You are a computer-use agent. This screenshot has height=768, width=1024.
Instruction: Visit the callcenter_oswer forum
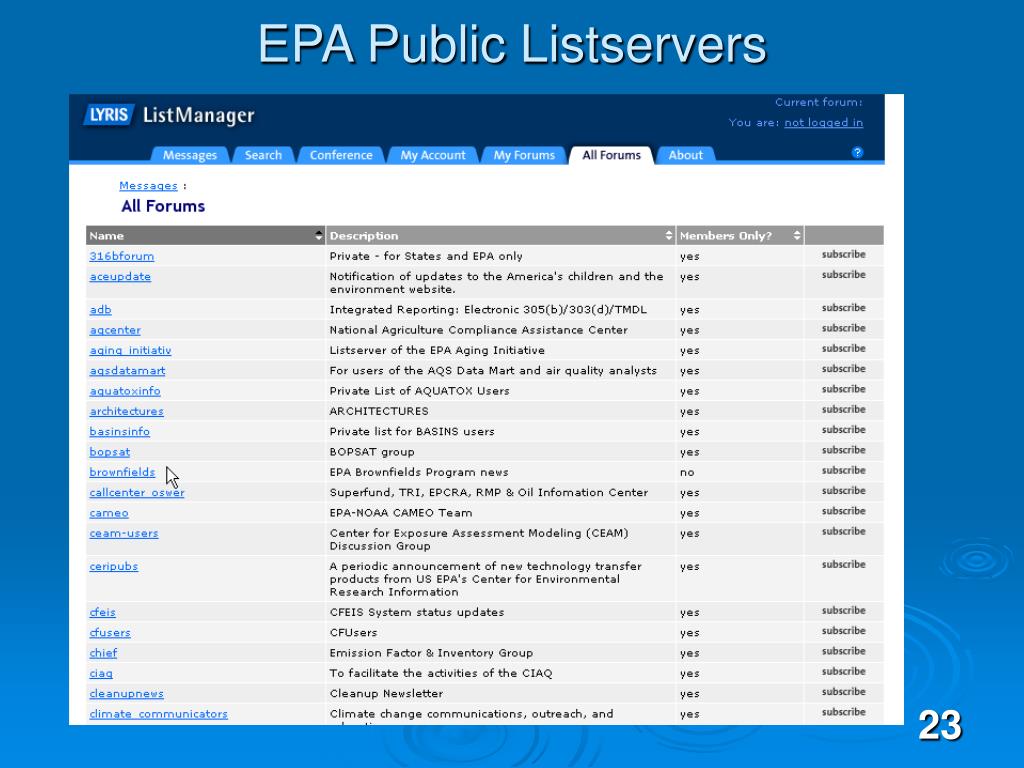[137, 492]
